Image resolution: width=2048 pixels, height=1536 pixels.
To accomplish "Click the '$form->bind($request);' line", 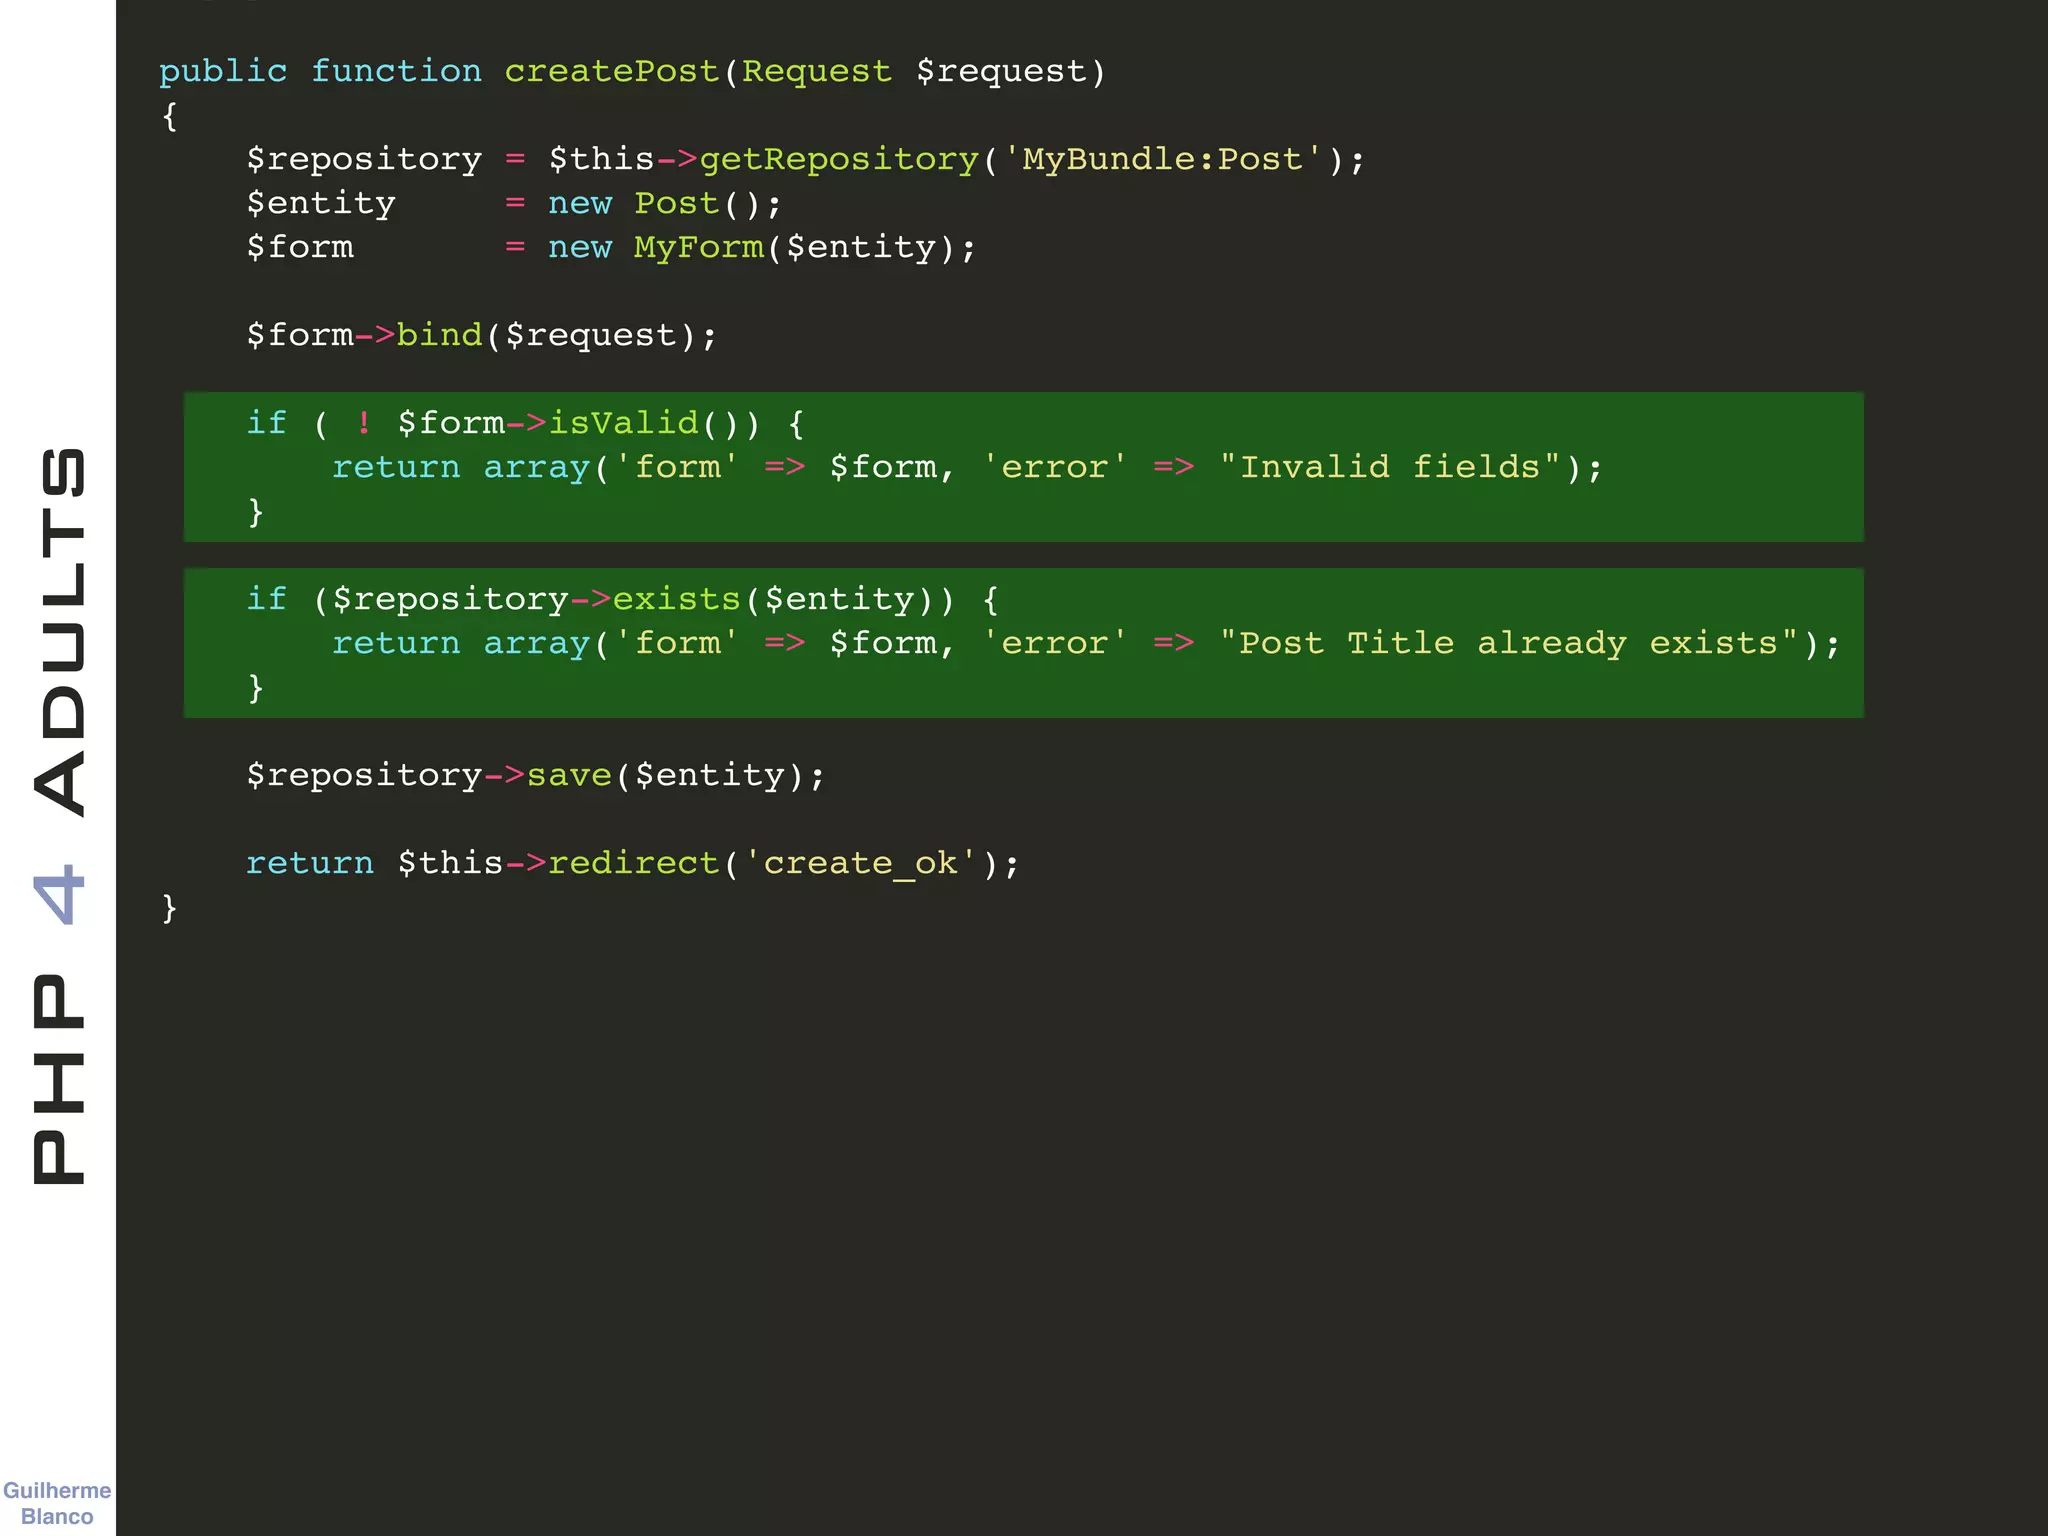I will click(482, 336).
